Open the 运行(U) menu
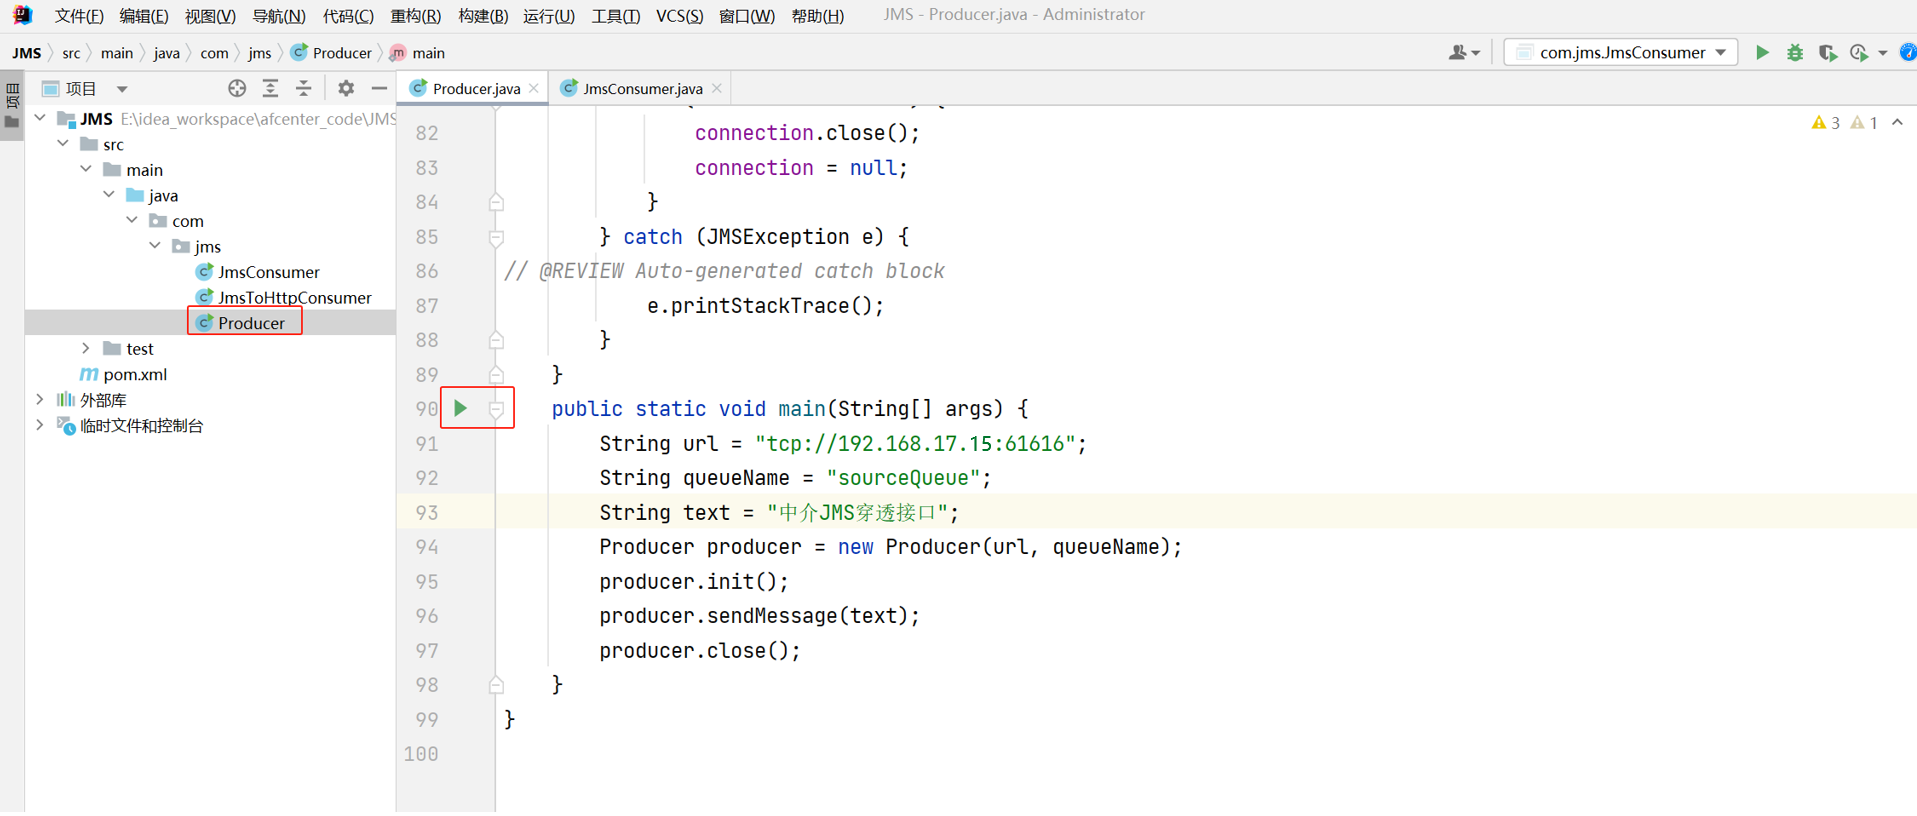This screenshot has height=816, width=1917. point(548,16)
